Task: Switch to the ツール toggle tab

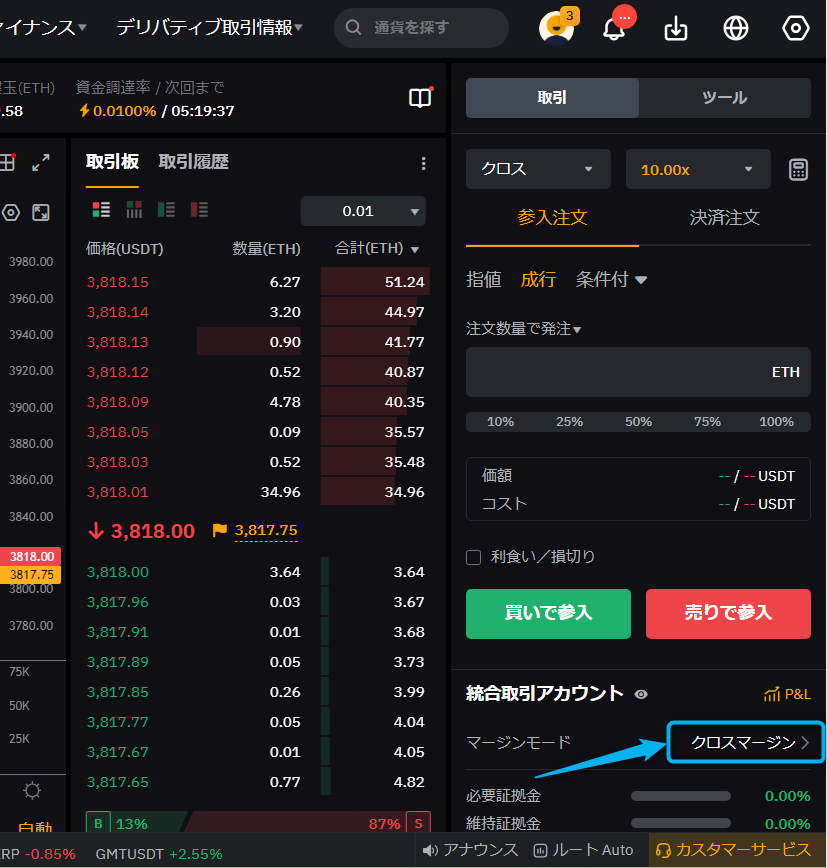Action: (x=724, y=98)
